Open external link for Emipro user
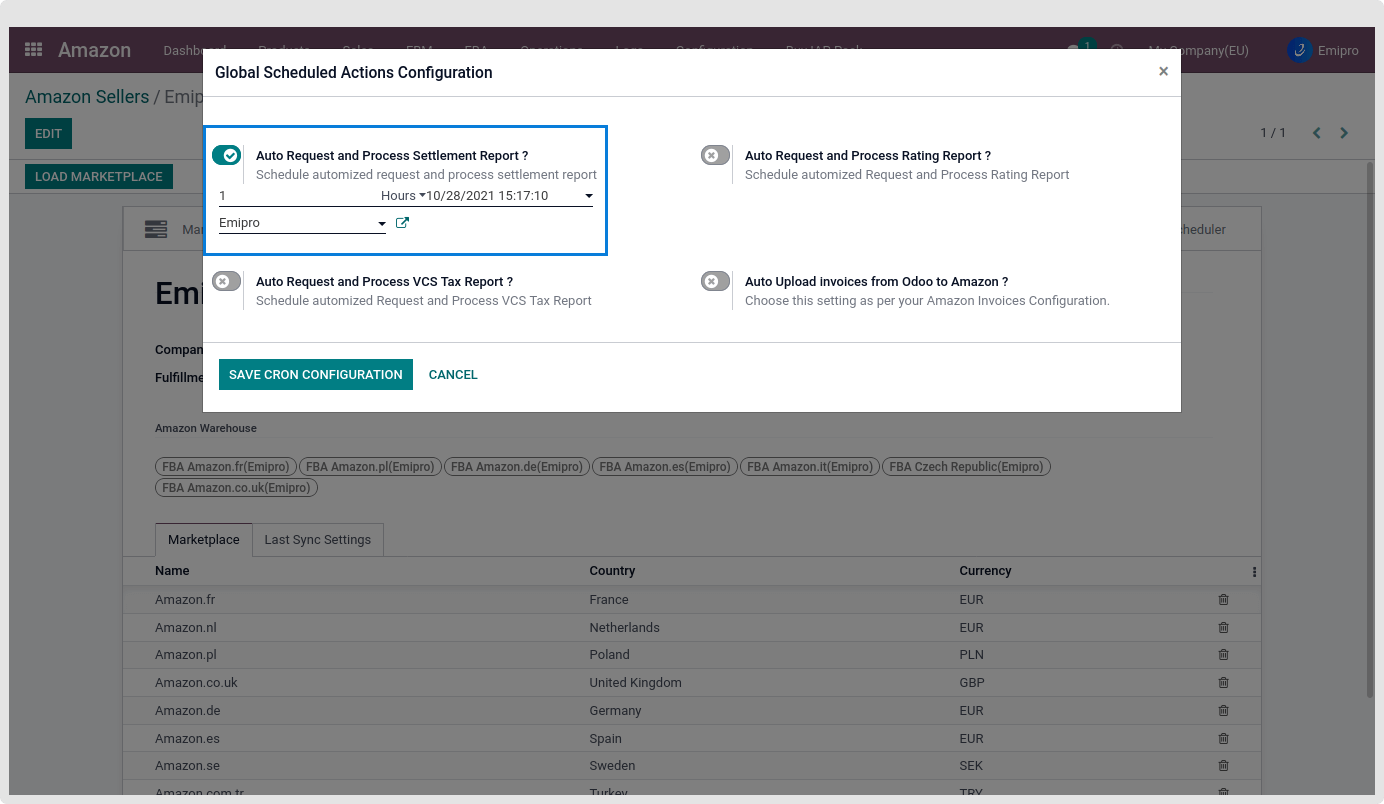This screenshot has height=804, width=1384. pyautogui.click(x=402, y=223)
